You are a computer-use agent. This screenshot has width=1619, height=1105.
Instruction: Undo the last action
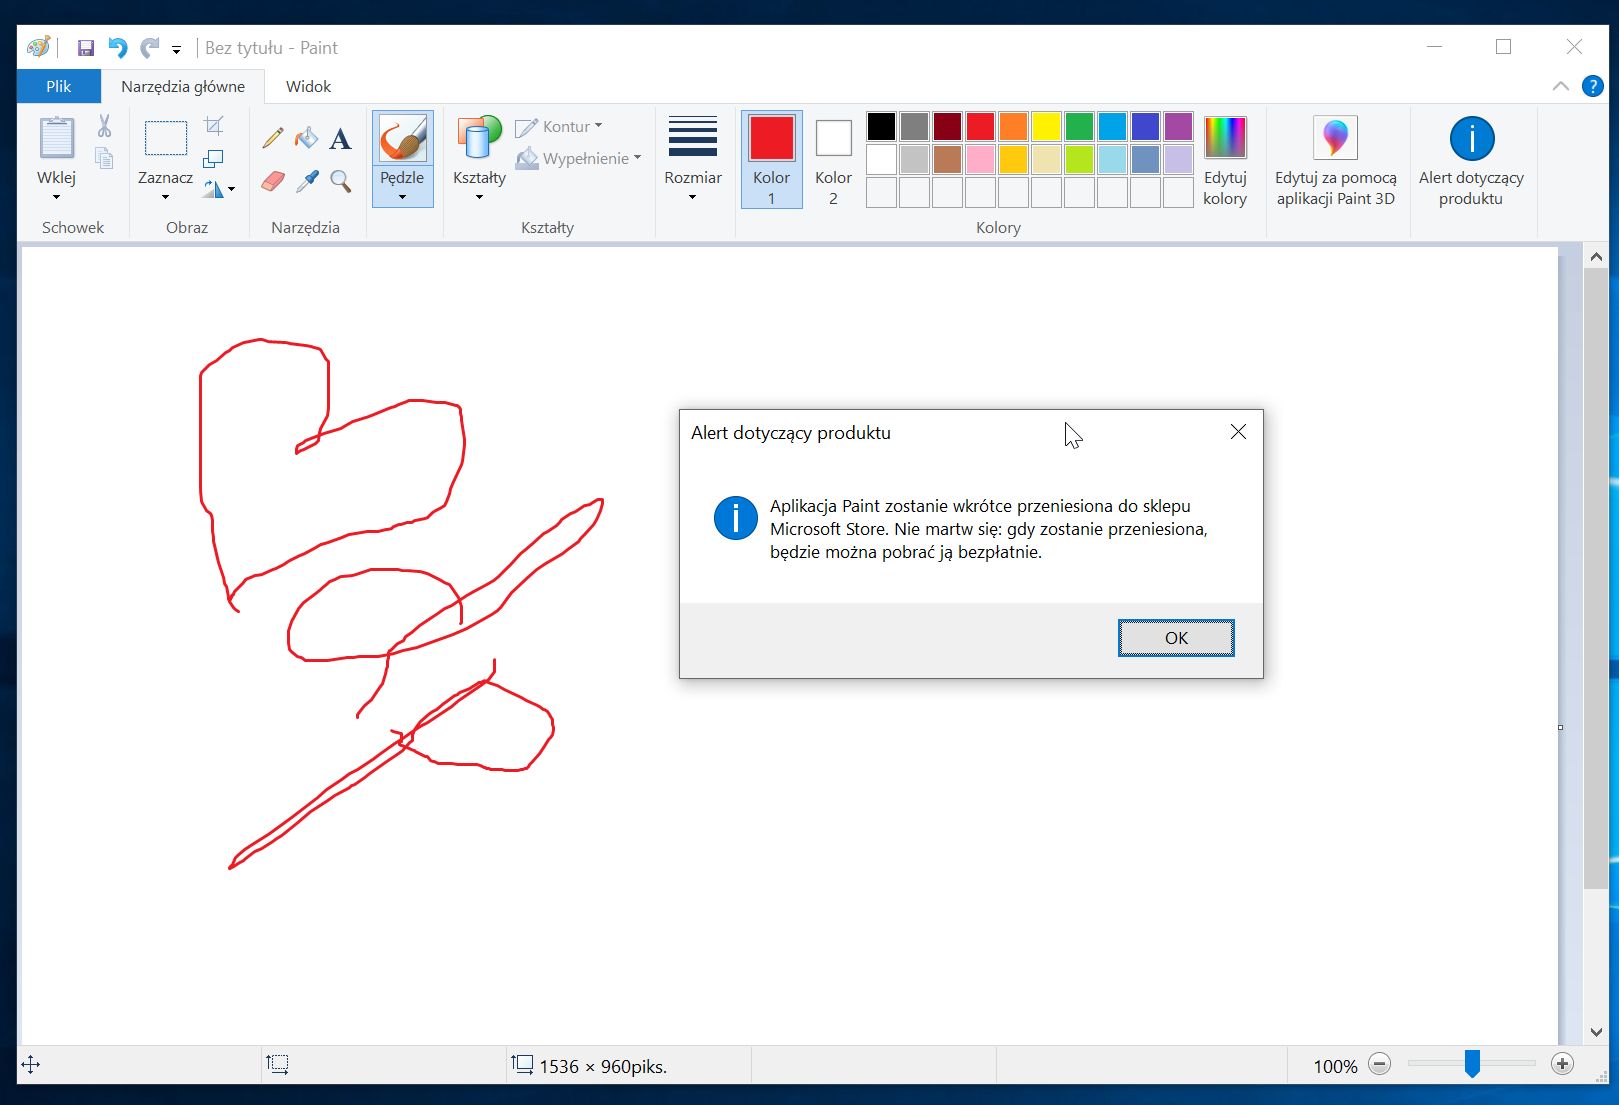pos(118,48)
